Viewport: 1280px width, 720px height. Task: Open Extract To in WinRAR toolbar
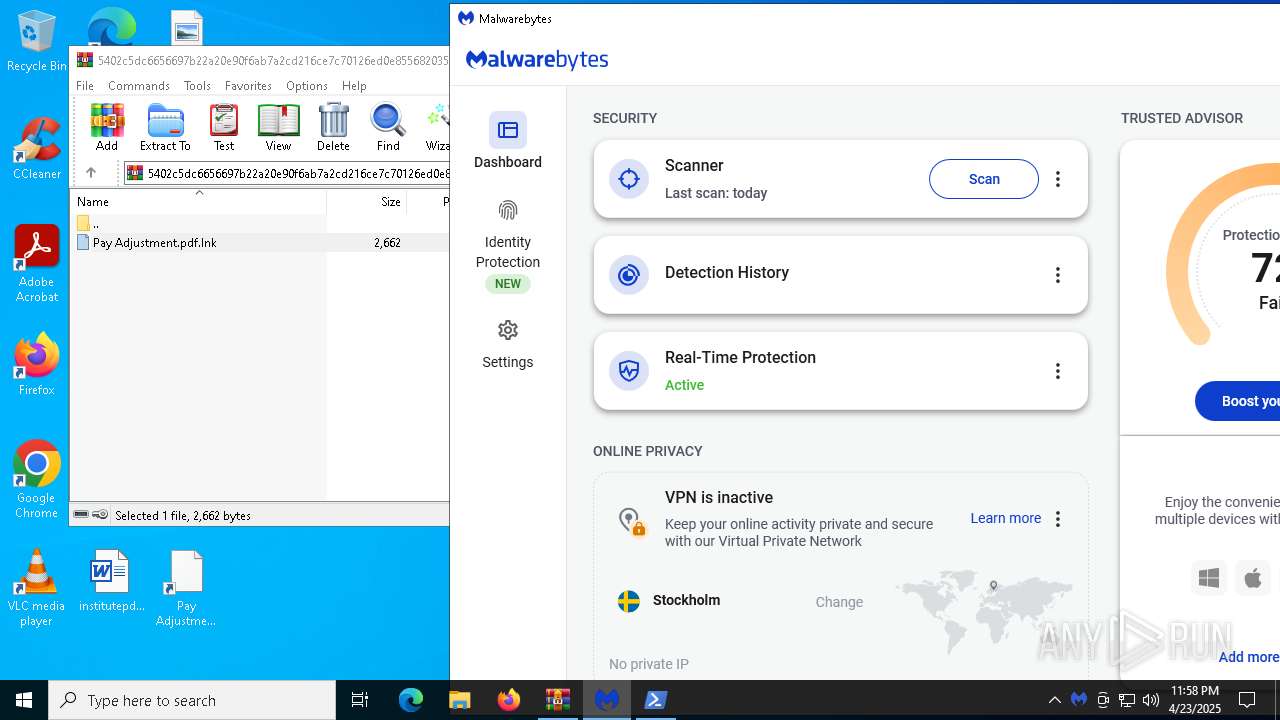tap(165, 128)
